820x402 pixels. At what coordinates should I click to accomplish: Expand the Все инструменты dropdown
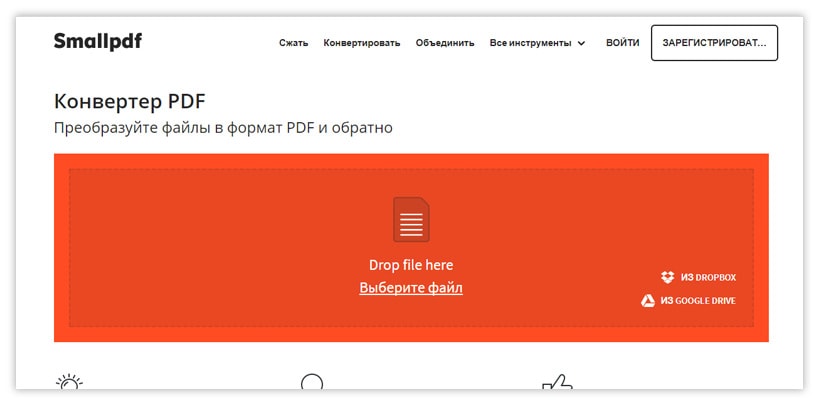[537, 43]
